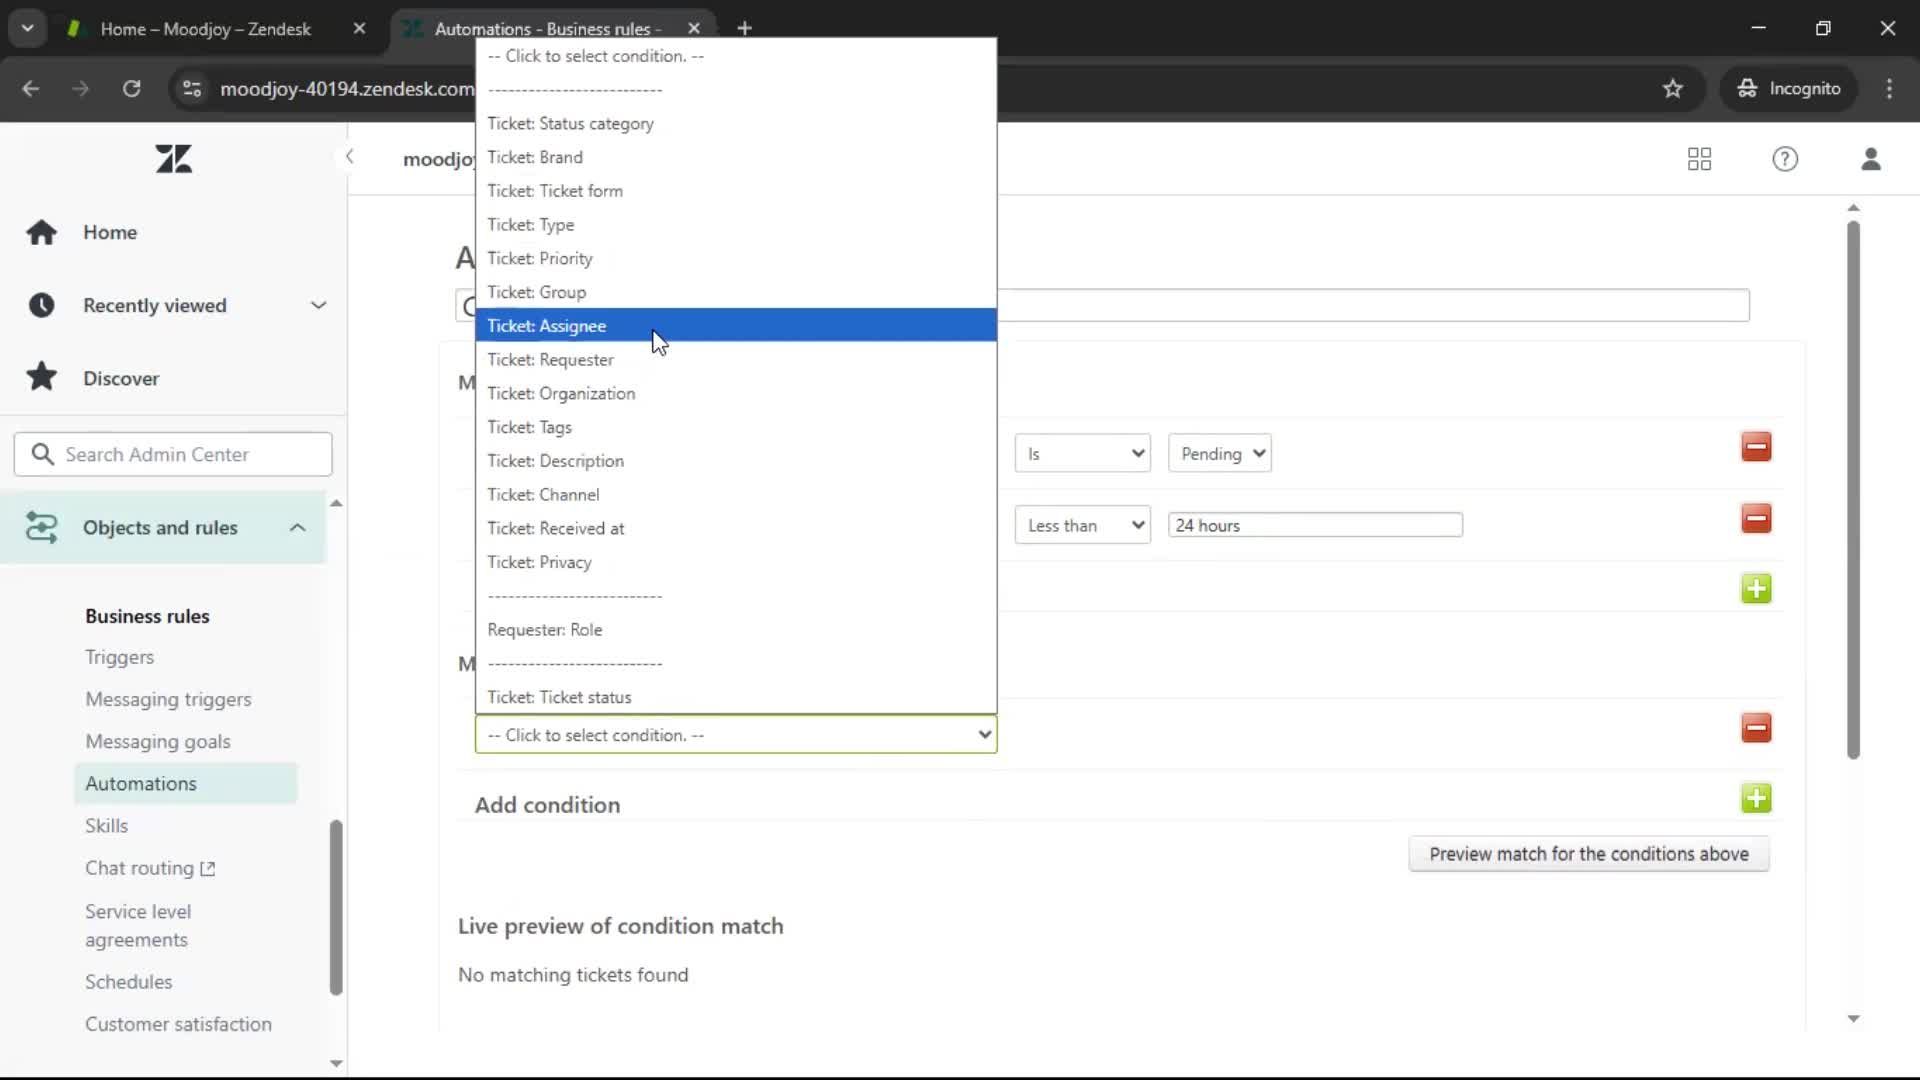Image resolution: width=1920 pixels, height=1080 pixels.
Task: Open Messaging goals
Action: click(x=158, y=741)
